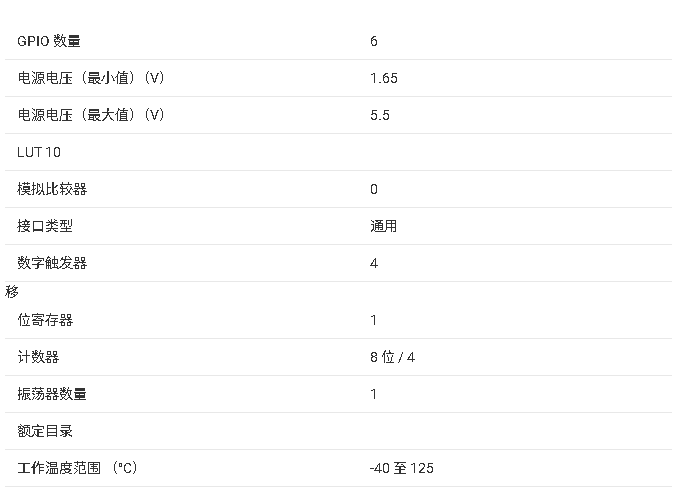Select the 模拟比较器 value 0
Screen dimensions: 680x488
374,189
